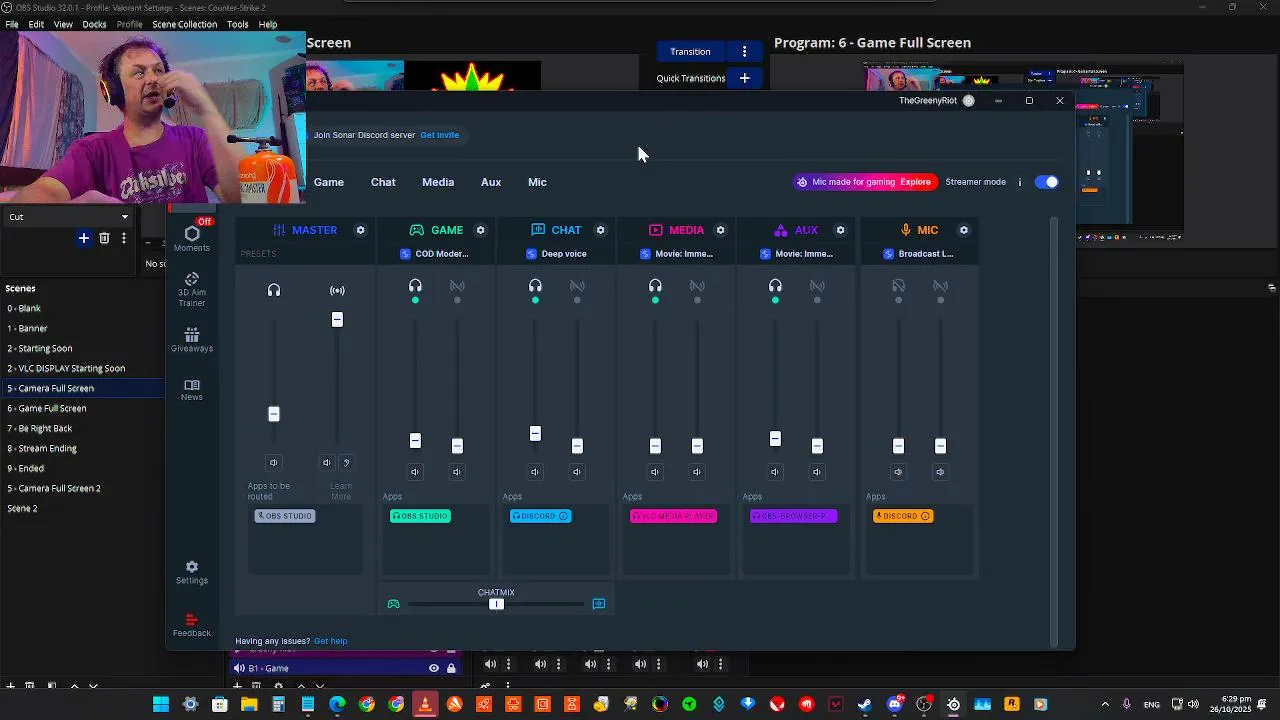1280x720 pixels.
Task: Mute GAME headphone mix speaker button
Action: point(415,472)
